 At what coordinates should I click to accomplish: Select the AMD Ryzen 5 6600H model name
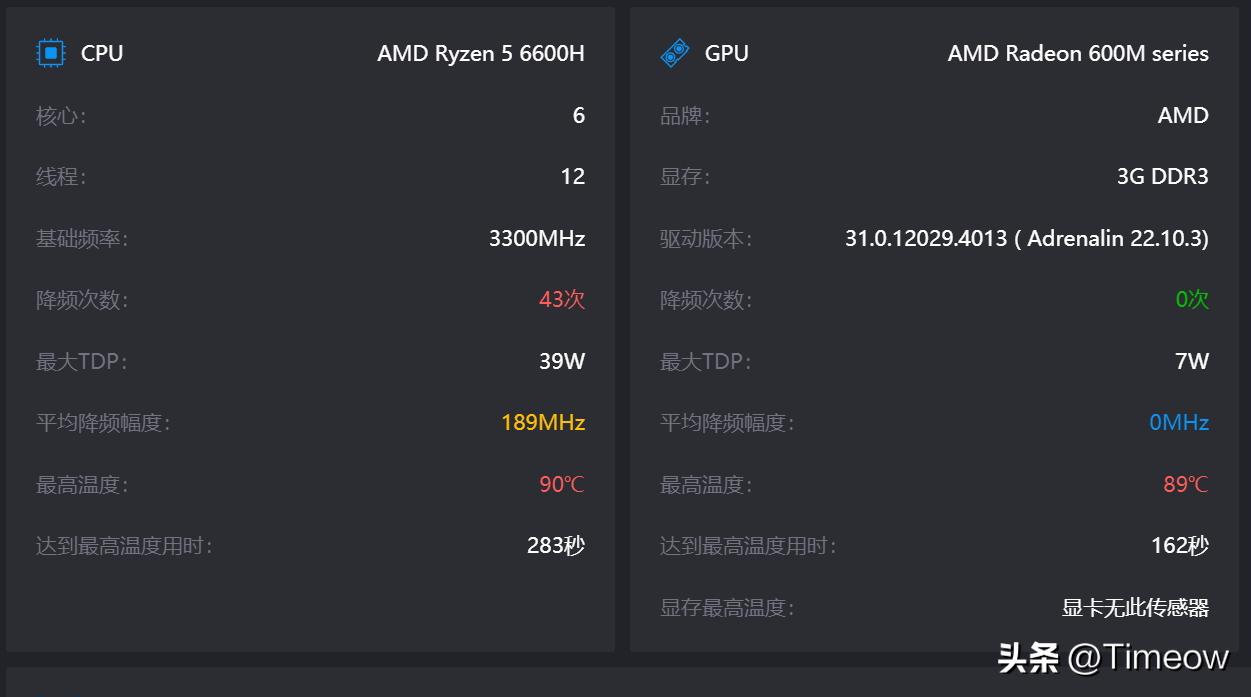click(480, 53)
